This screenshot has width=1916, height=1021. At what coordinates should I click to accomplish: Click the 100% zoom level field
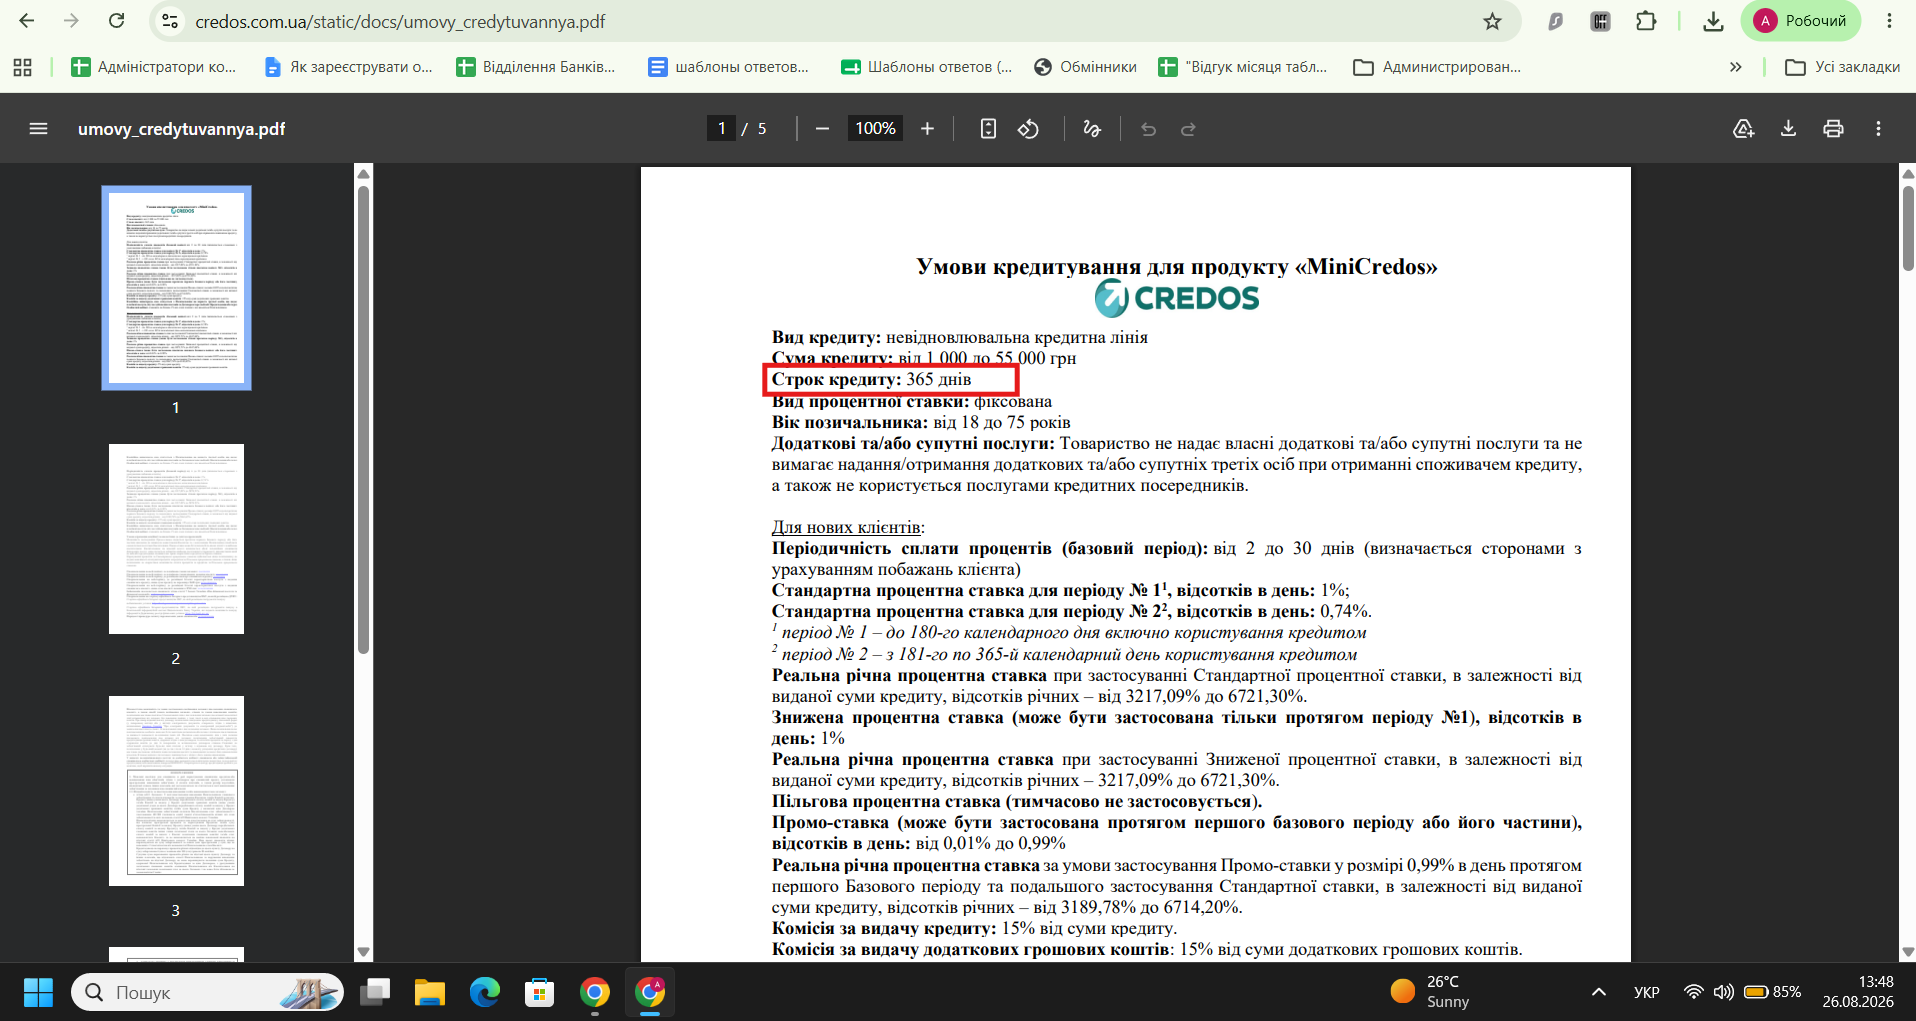pyautogui.click(x=875, y=129)
